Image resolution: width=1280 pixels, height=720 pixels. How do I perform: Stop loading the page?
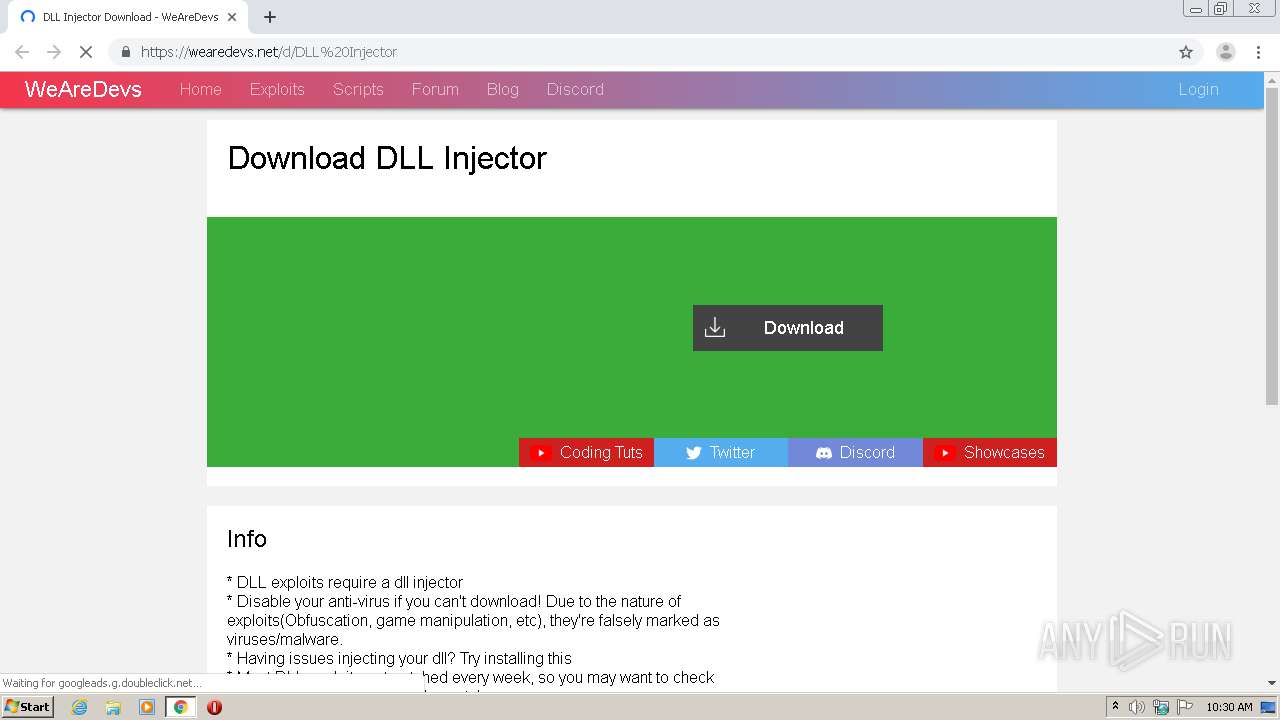(85, 52)
